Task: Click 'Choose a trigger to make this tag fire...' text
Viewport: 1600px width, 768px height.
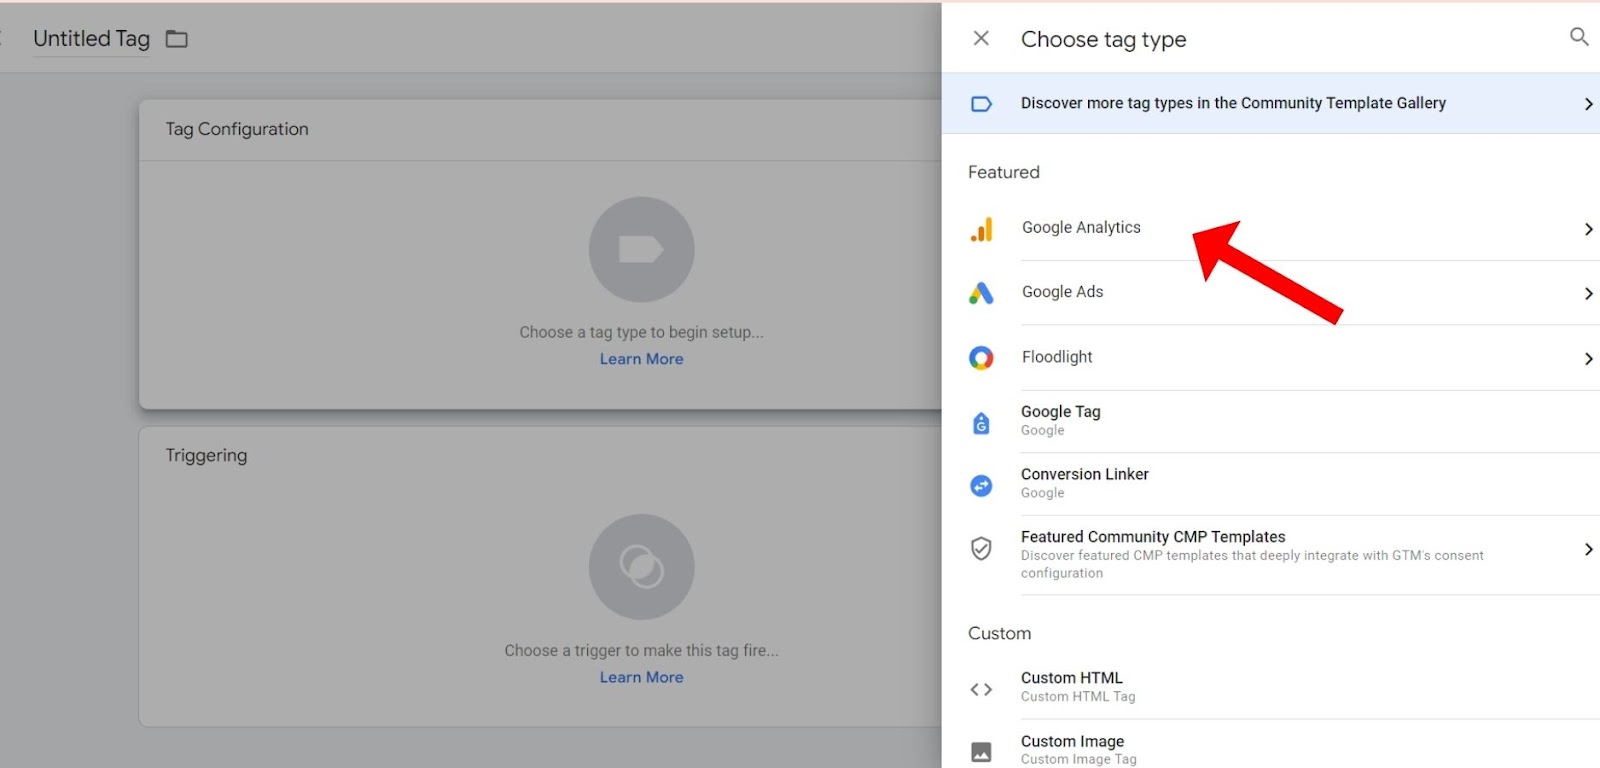Action: 641,650
